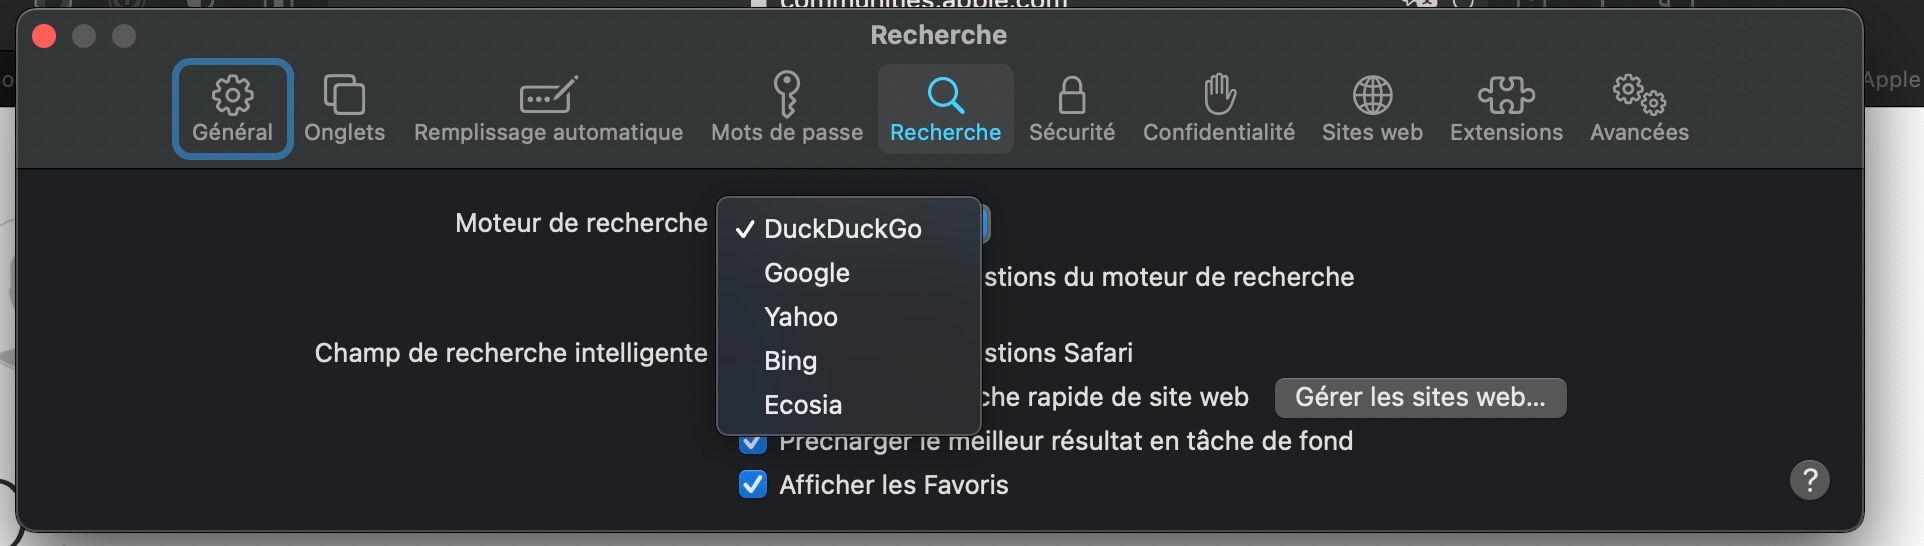Screen dimensions: 1924x546
Task: Toggle Précharger le meilleur résultat checkbox
Action: tap(753, 444)
